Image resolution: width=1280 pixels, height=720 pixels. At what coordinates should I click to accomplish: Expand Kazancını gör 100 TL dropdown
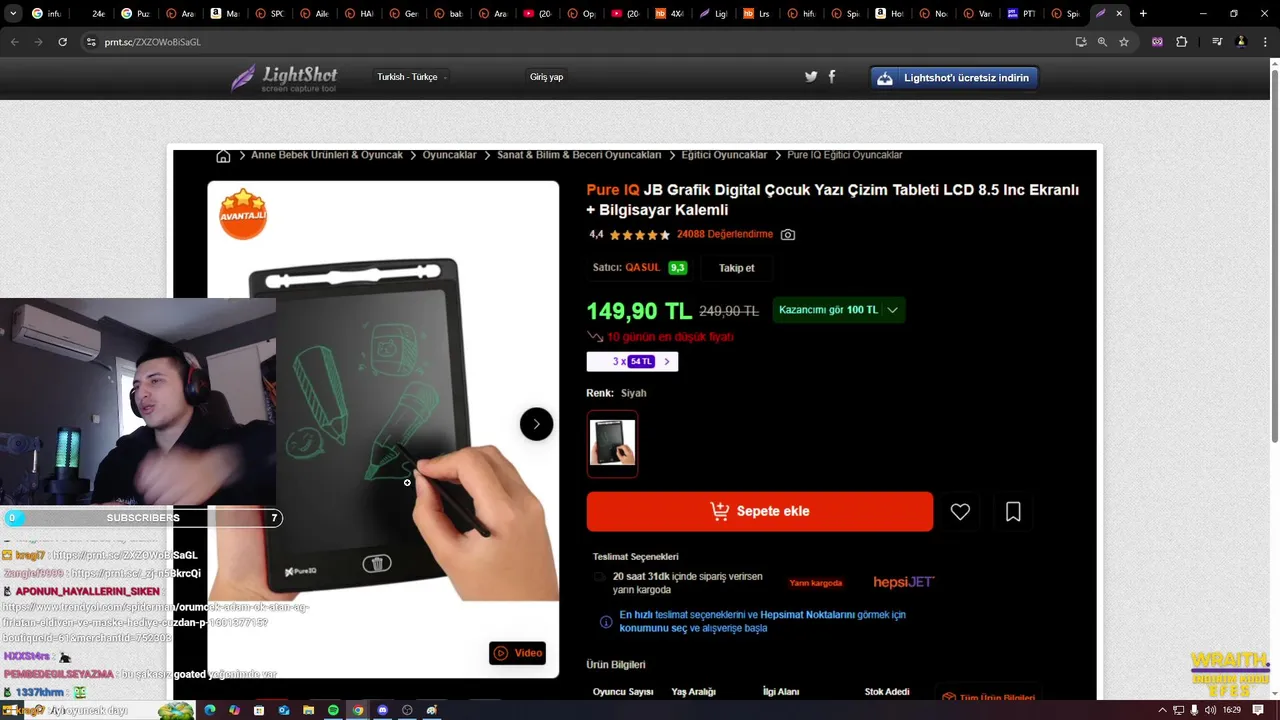tap(839, 310)
